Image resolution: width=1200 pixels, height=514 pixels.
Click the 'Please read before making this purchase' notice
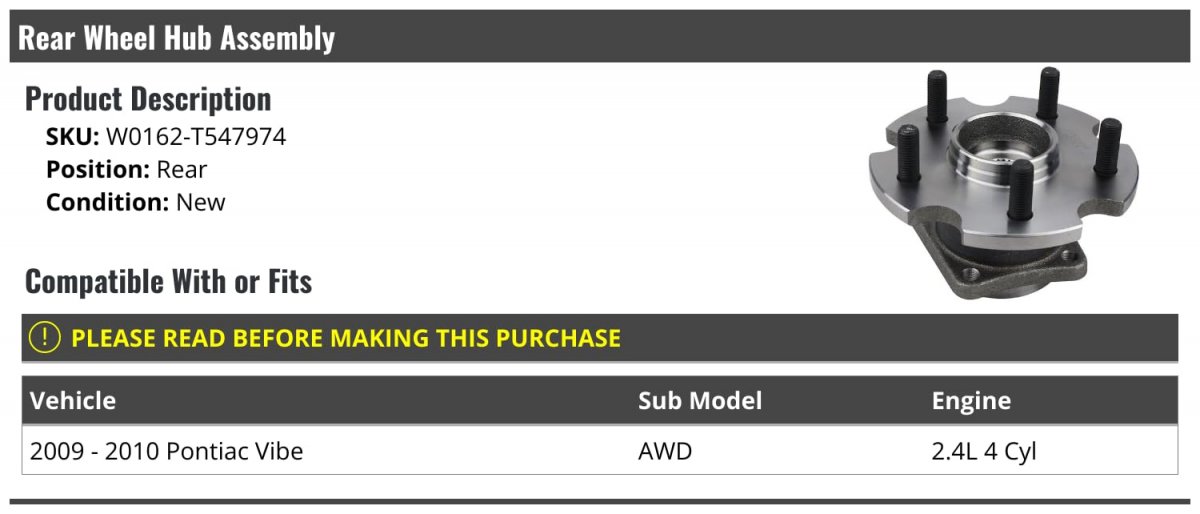(x=345, y=338)
